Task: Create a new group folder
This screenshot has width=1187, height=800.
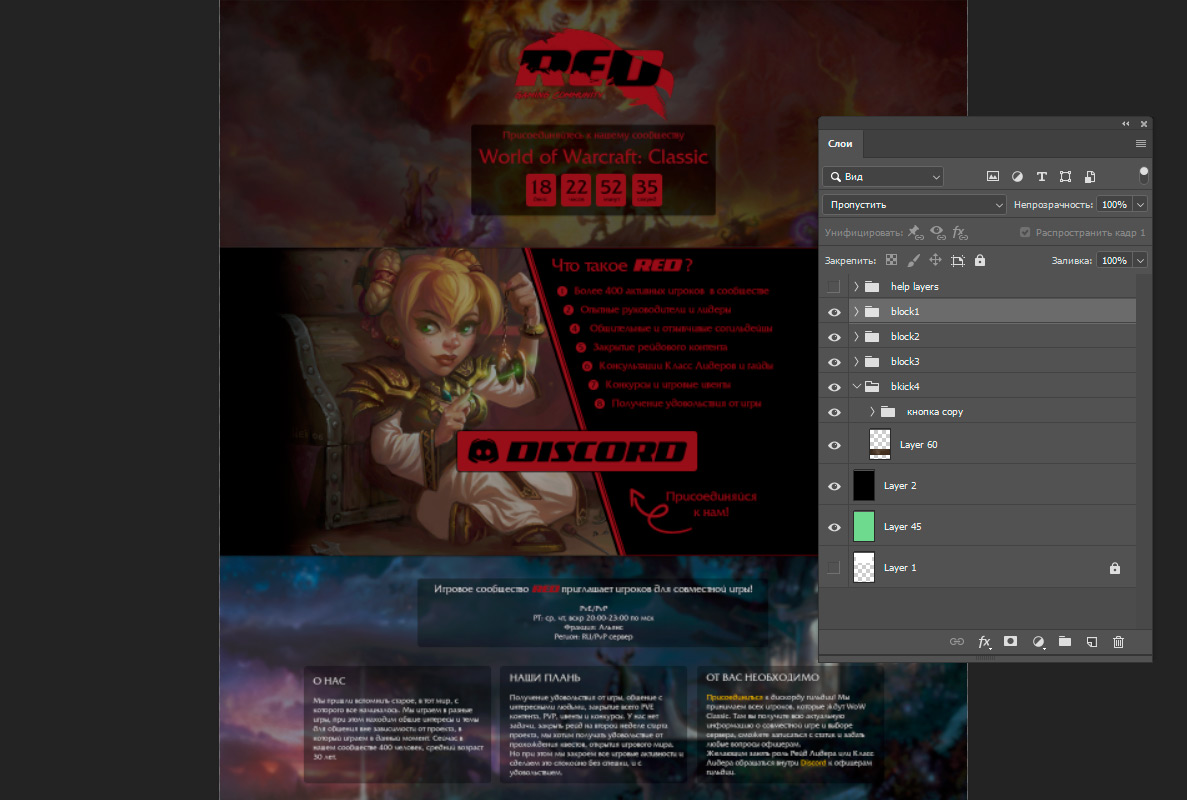Action: tap(1065, 641)
